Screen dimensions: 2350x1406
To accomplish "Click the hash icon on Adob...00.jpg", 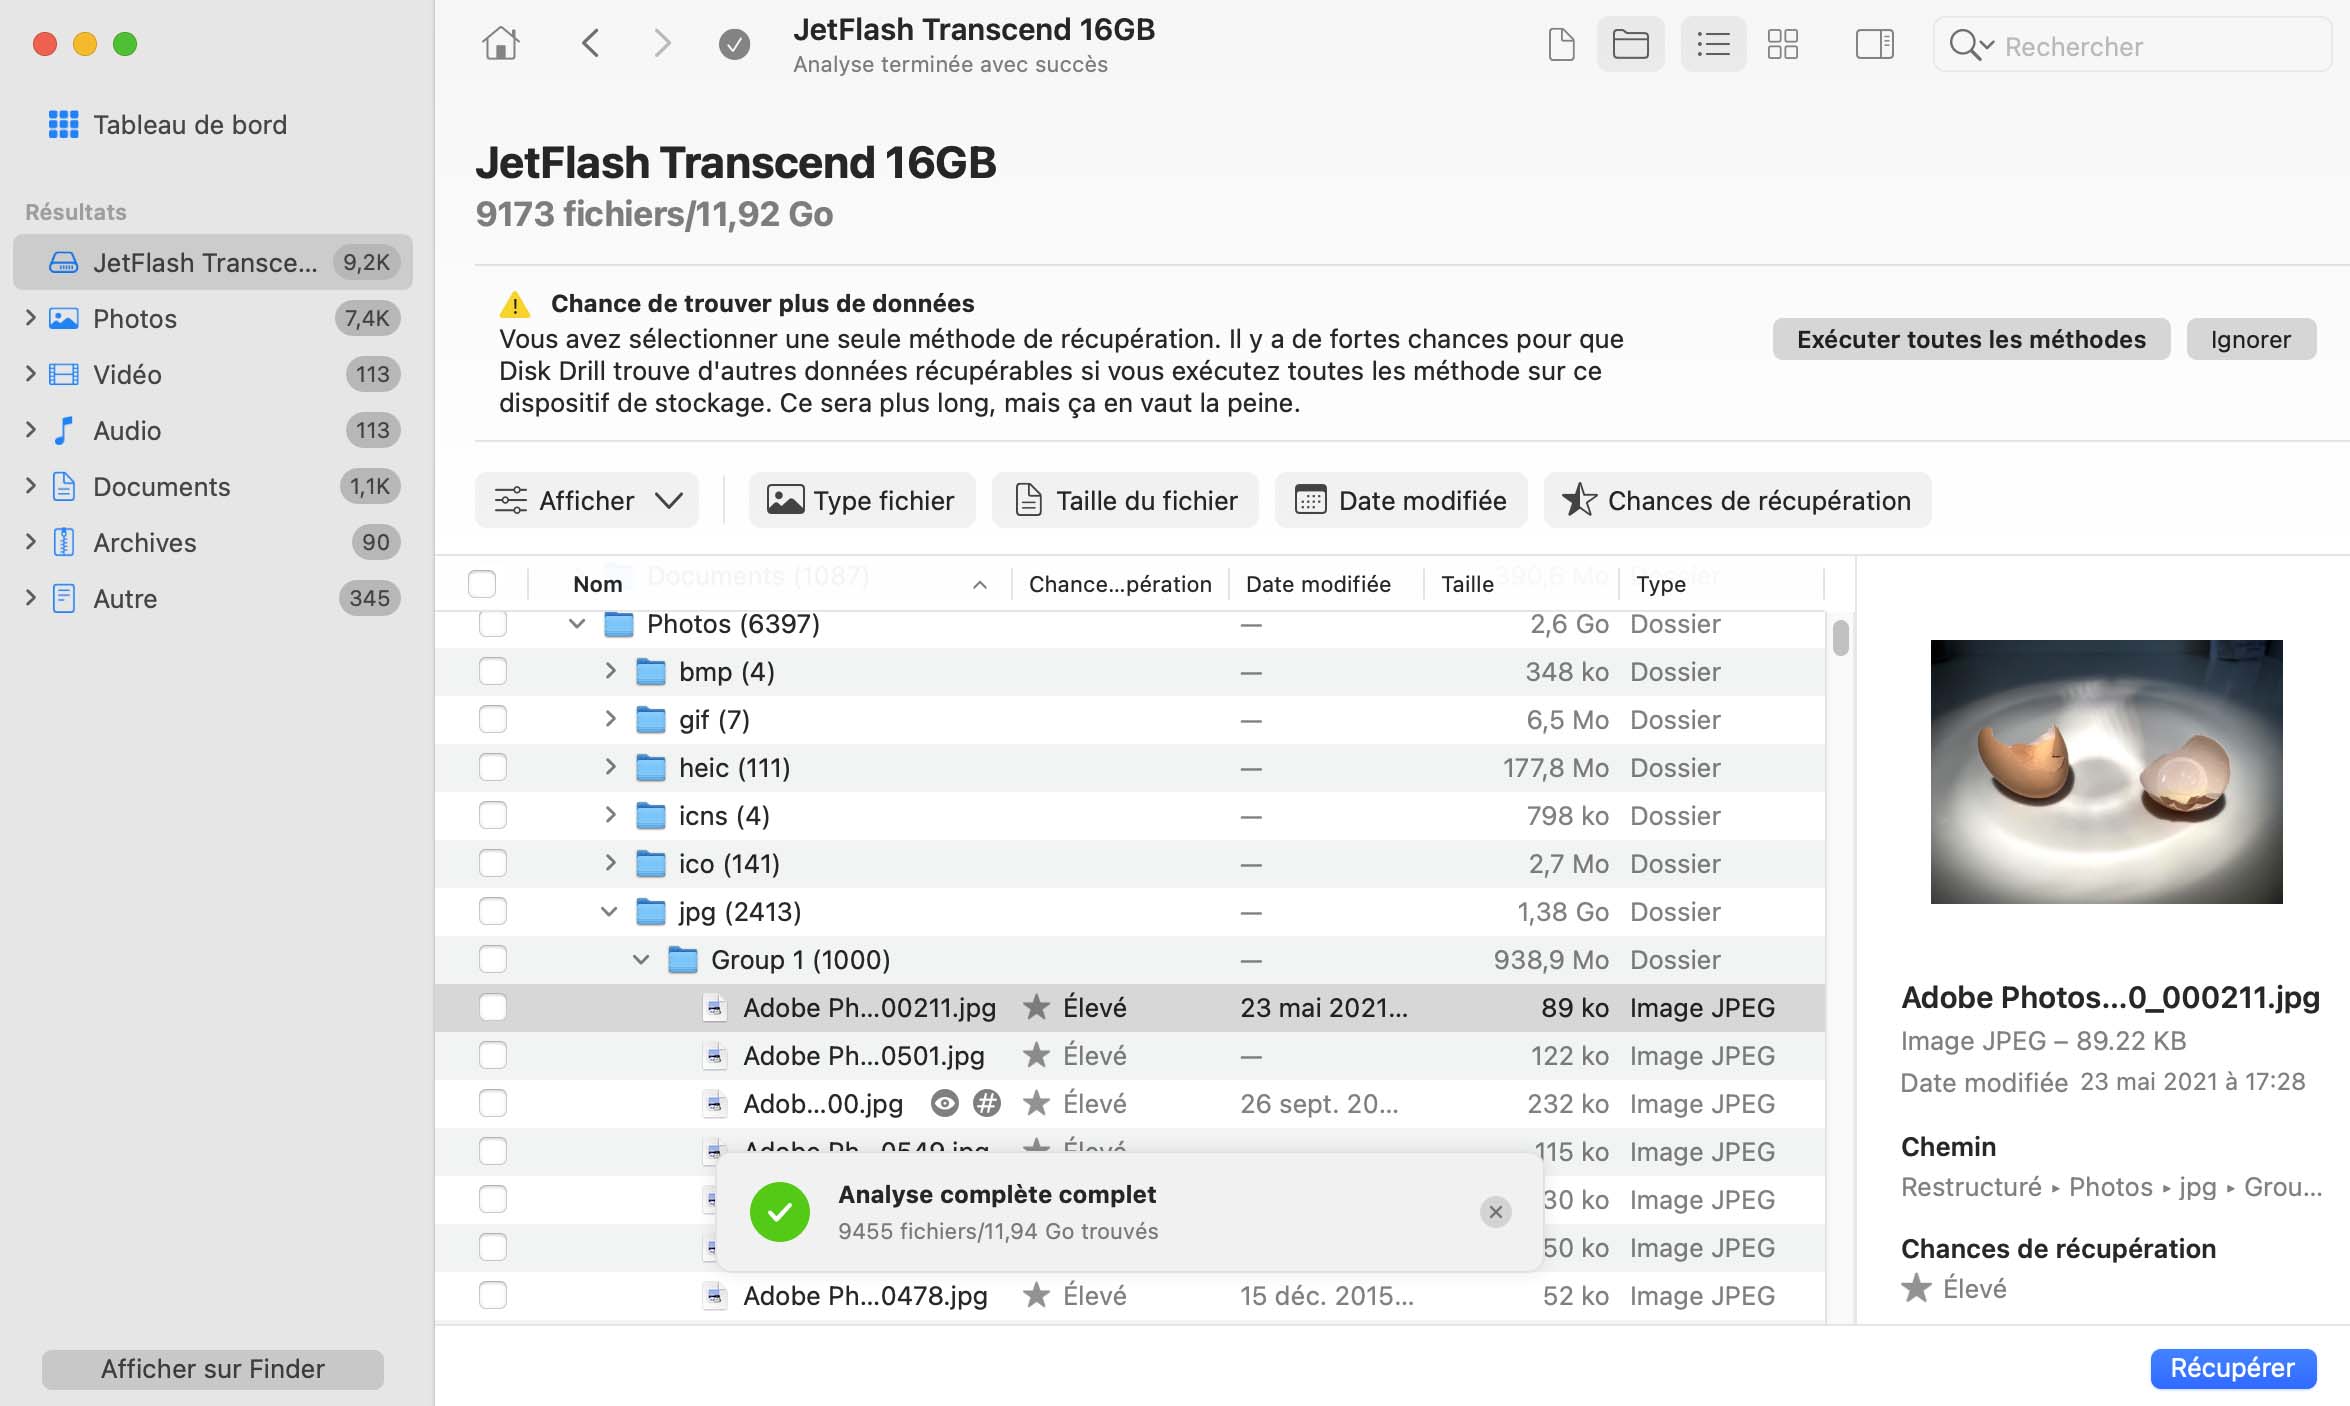I will [987, 1103].
